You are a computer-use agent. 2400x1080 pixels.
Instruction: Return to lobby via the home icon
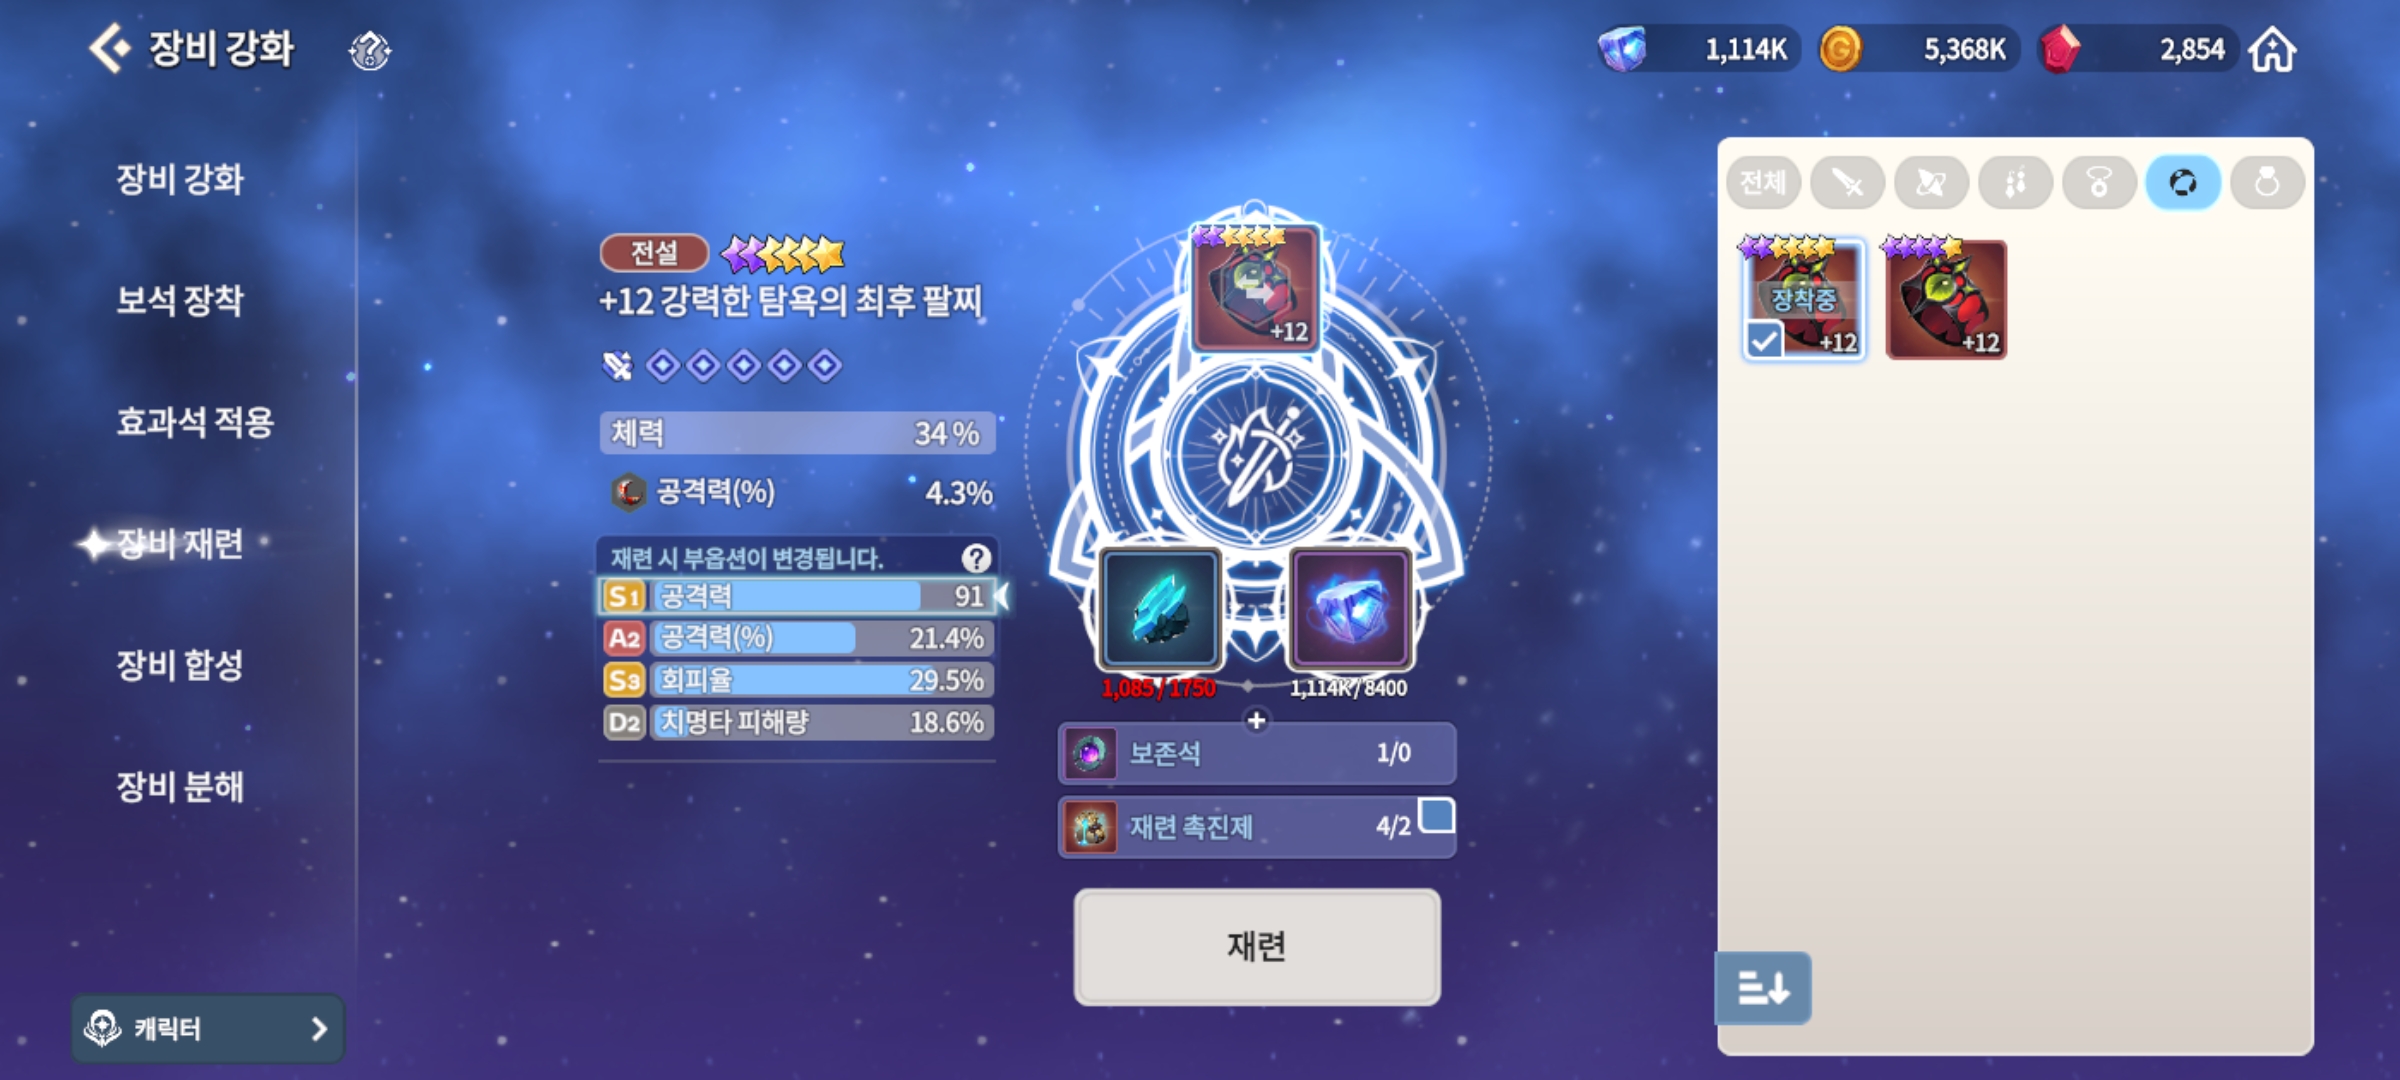click(x=2272, y=50)
